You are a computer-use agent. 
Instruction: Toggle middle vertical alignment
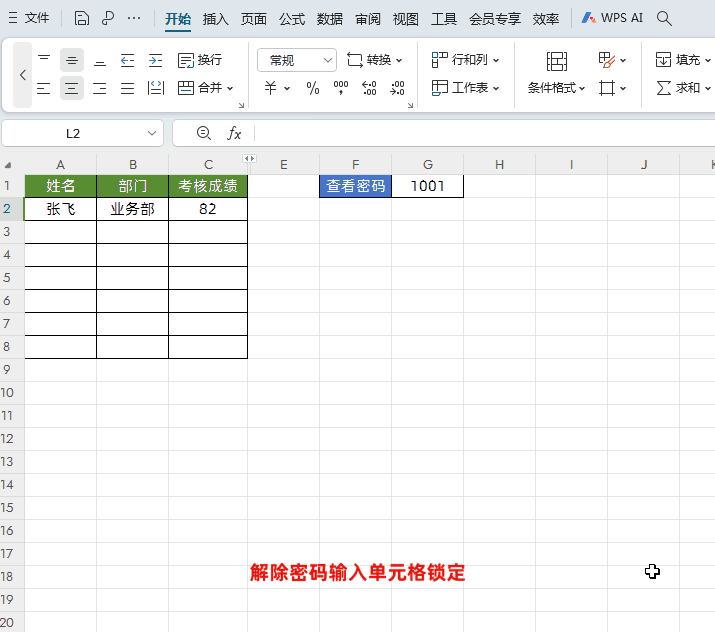pos(71,60)
